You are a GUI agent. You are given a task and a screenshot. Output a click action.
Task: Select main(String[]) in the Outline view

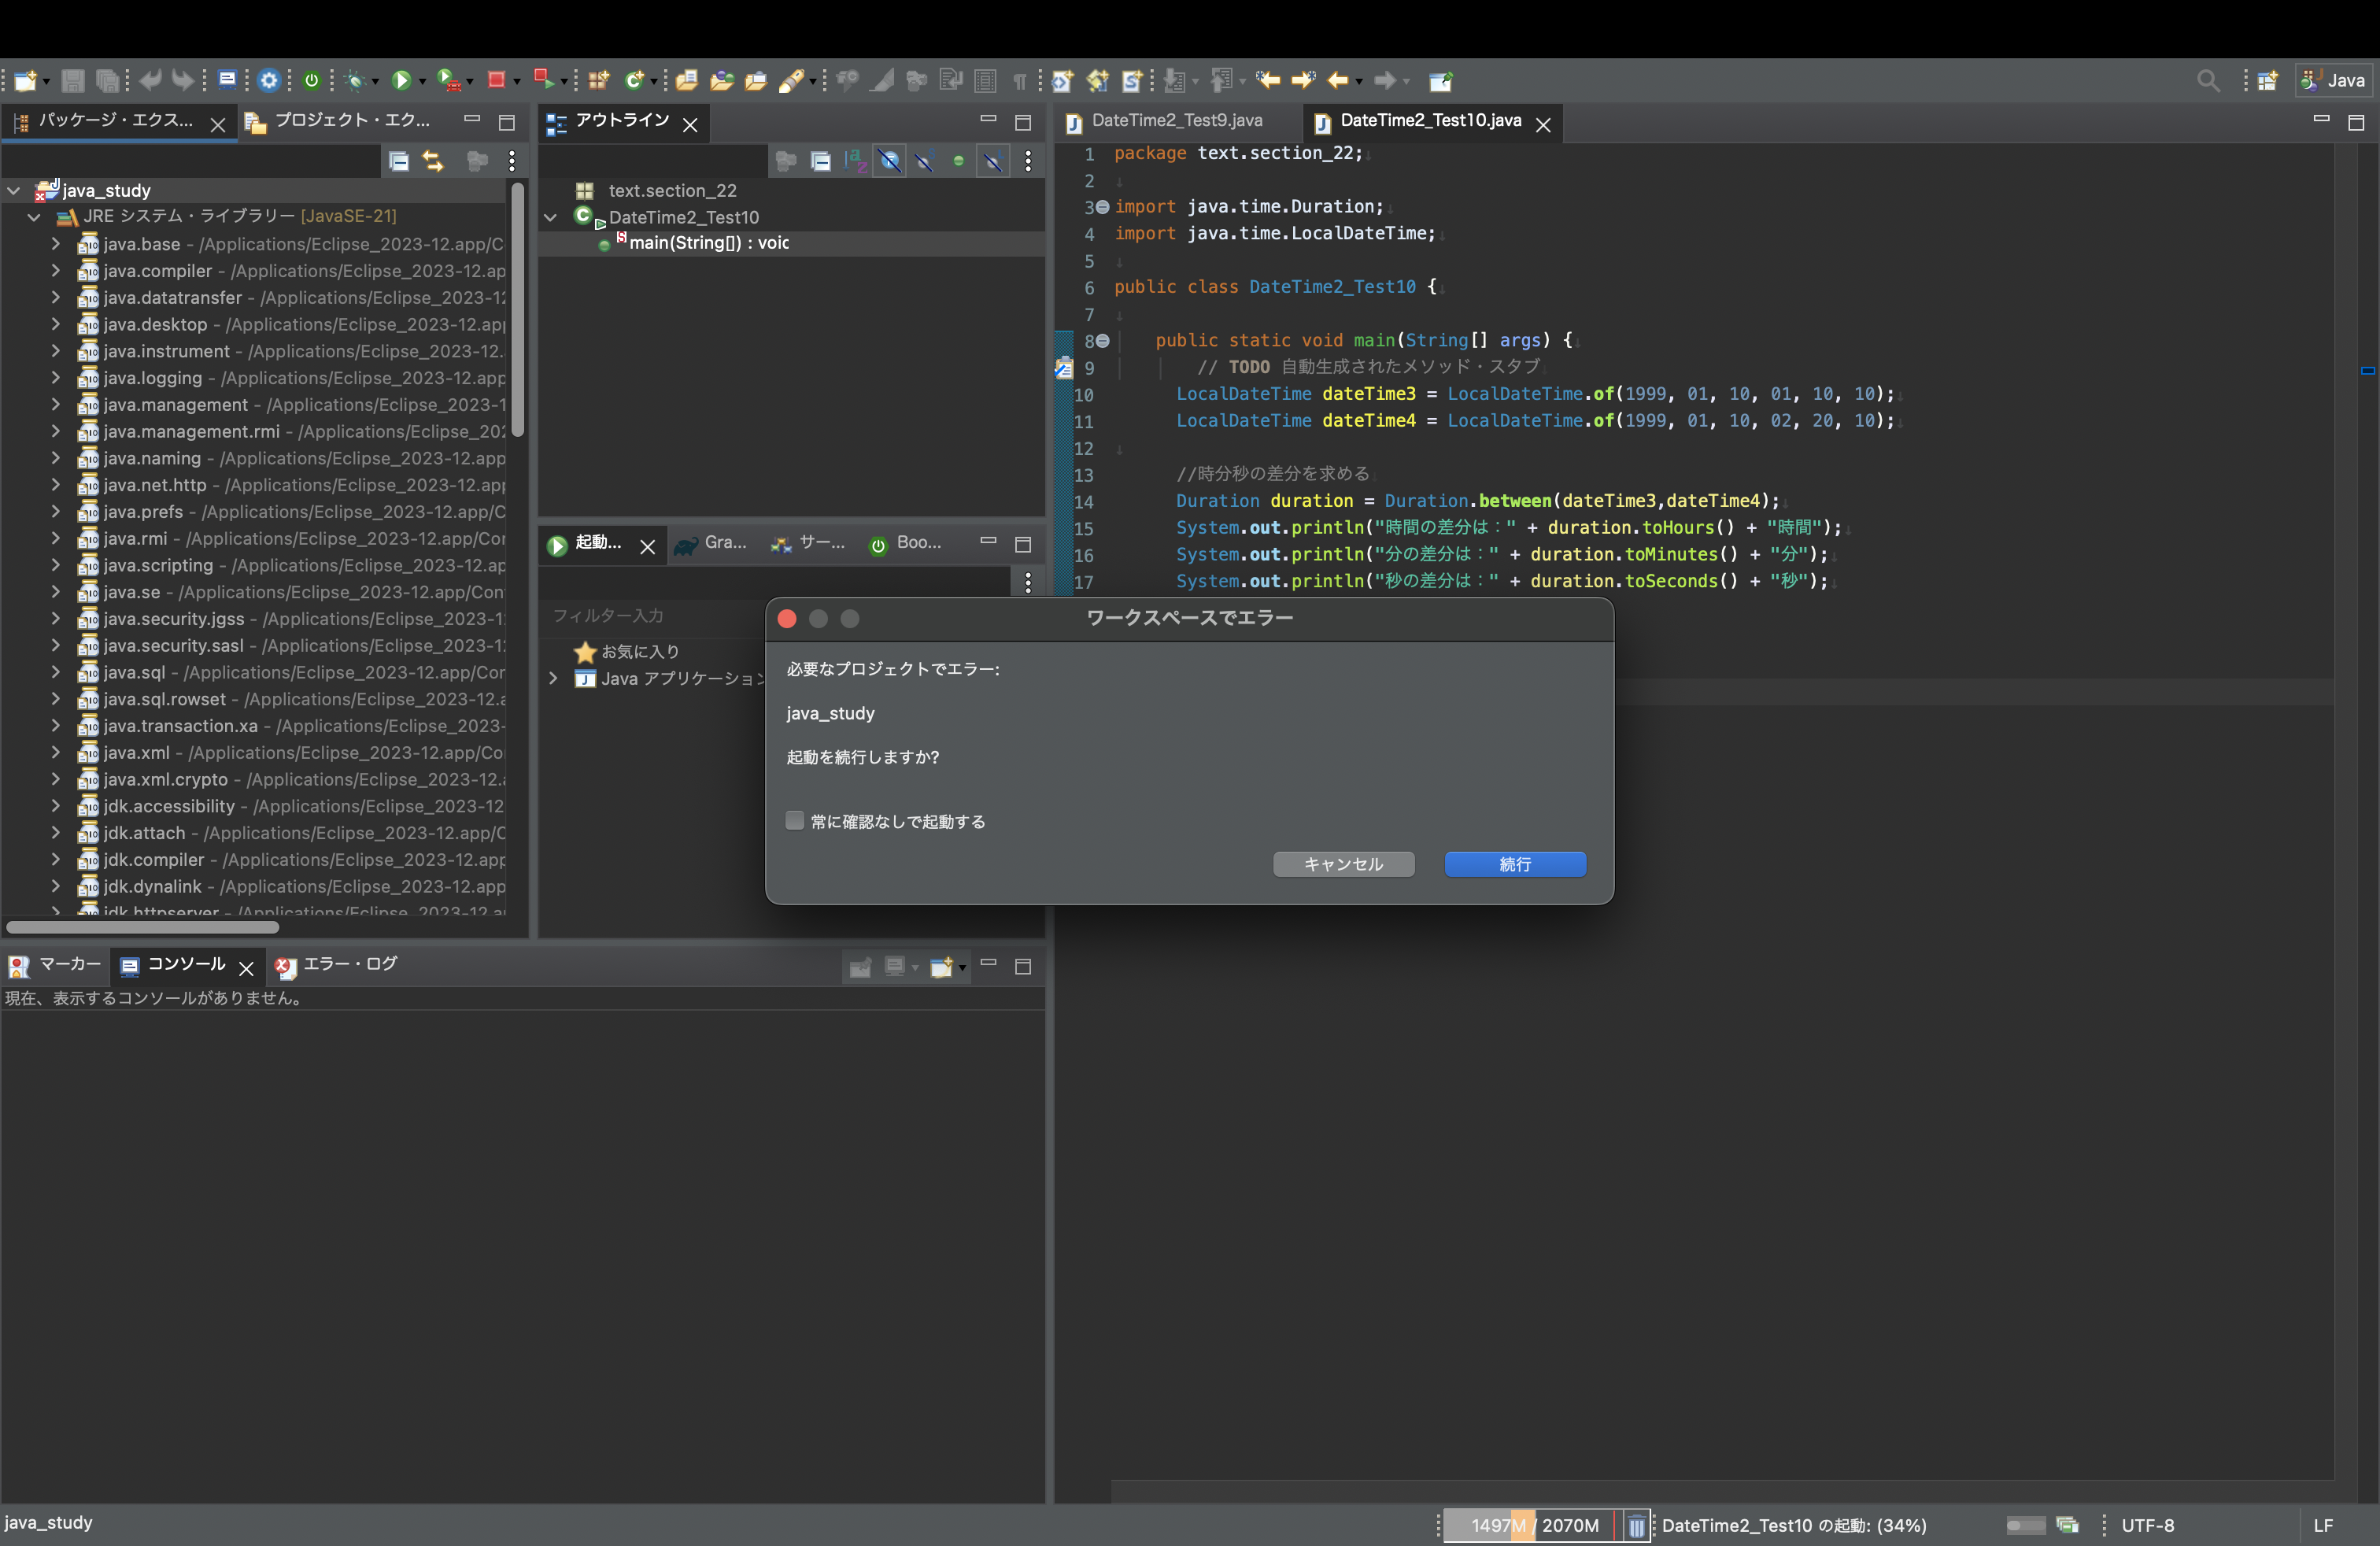pyautogui.click(x=708, y=243)
